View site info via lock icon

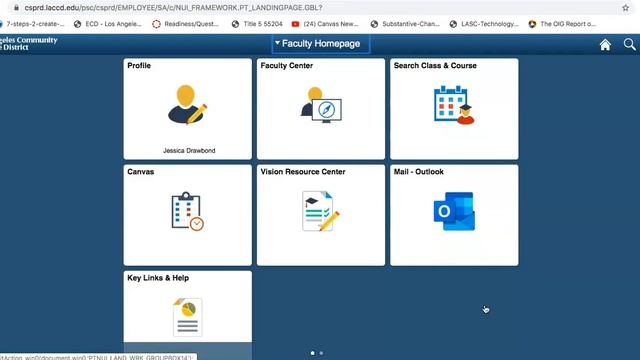(16, 8)
